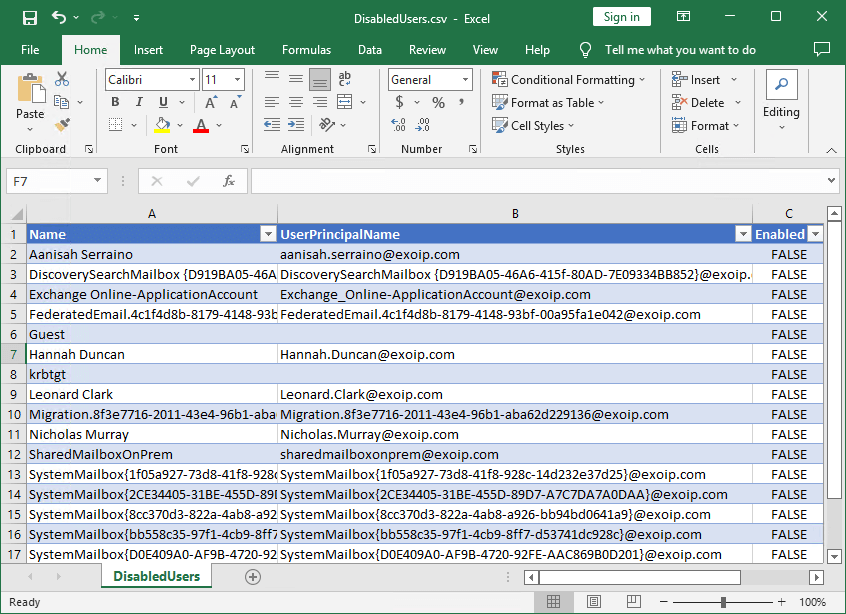Open the Review ribbon tab
This screenshot has width=846, height=614.
point(427,50)
